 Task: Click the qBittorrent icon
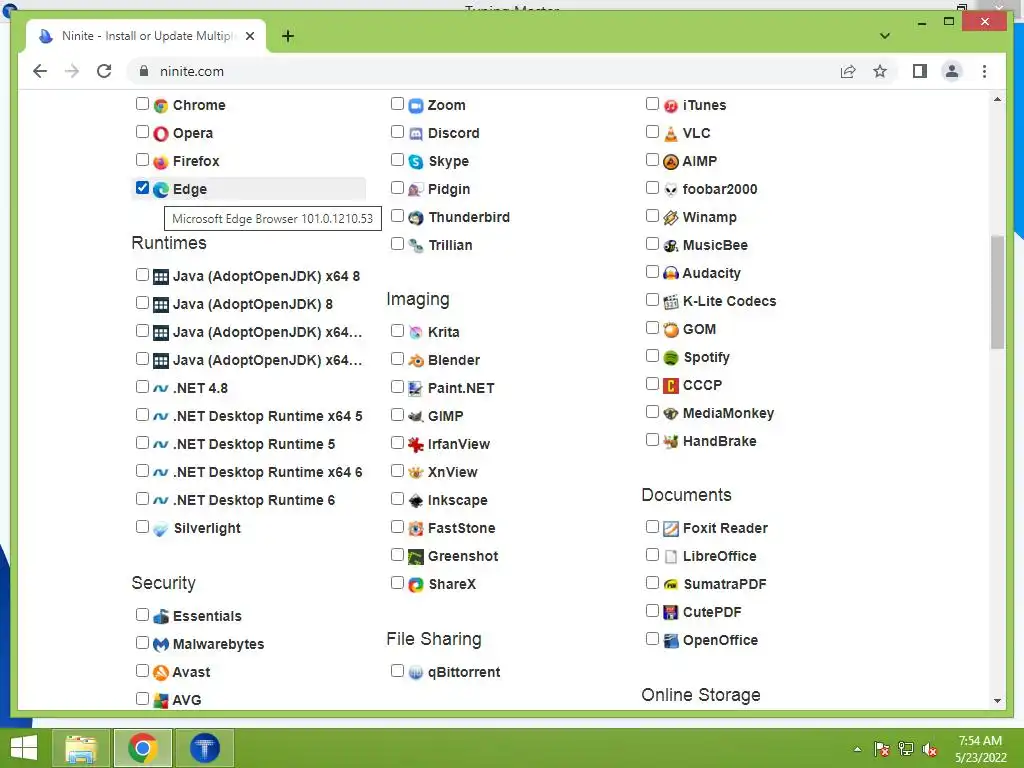pyautogui.click(x=416, y=673)
